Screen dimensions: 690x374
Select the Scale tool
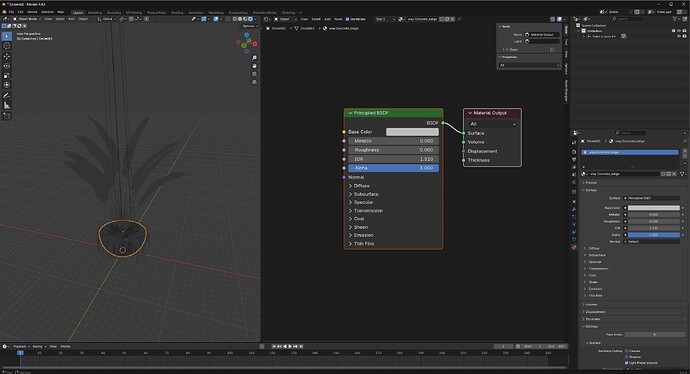[x=7, y=76]
